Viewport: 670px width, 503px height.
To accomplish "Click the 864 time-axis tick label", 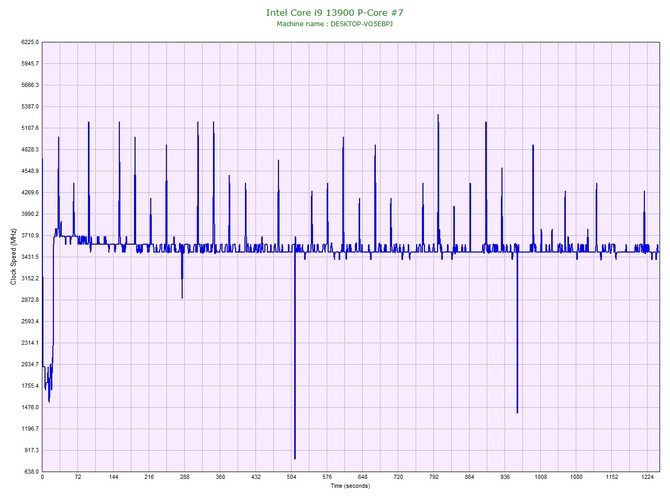I will (470, 477).
